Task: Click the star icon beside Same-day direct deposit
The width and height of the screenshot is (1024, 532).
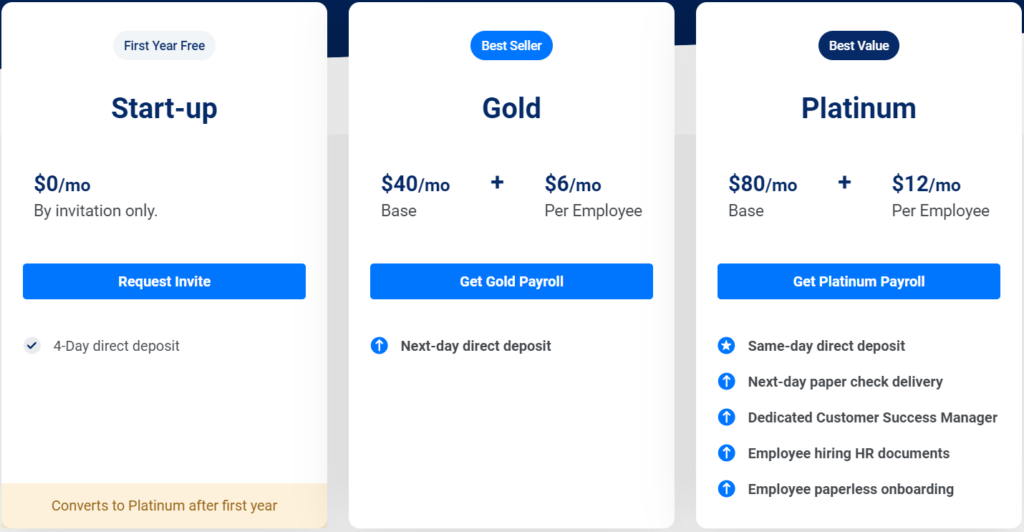Action: coord(726,346)
